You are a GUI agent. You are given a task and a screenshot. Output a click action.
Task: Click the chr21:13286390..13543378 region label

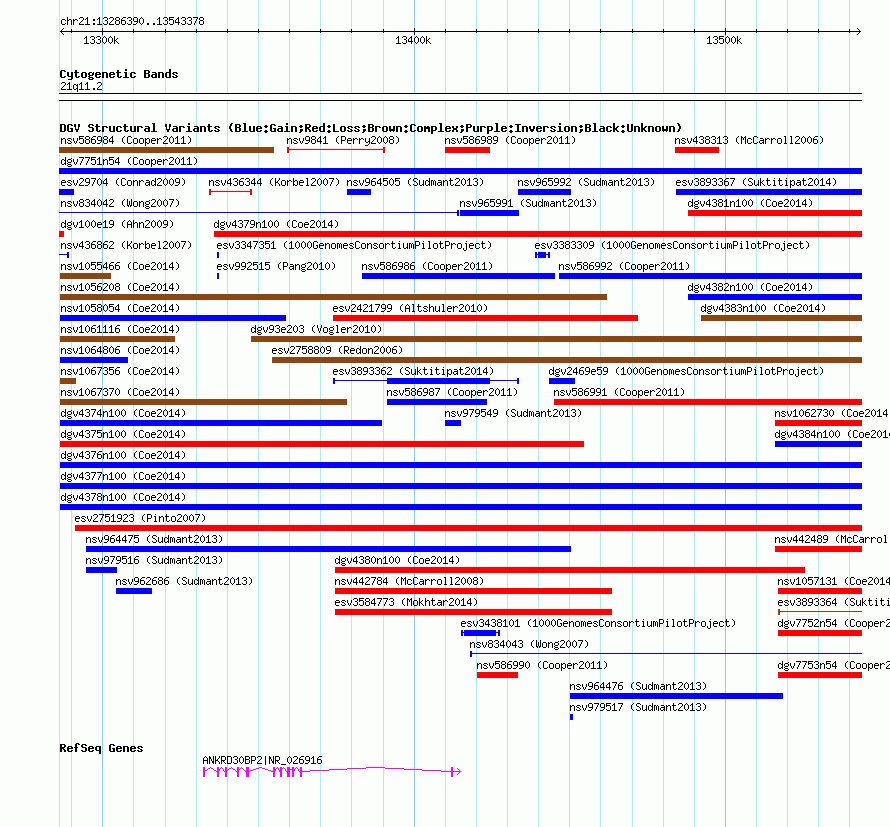(132, 21)
